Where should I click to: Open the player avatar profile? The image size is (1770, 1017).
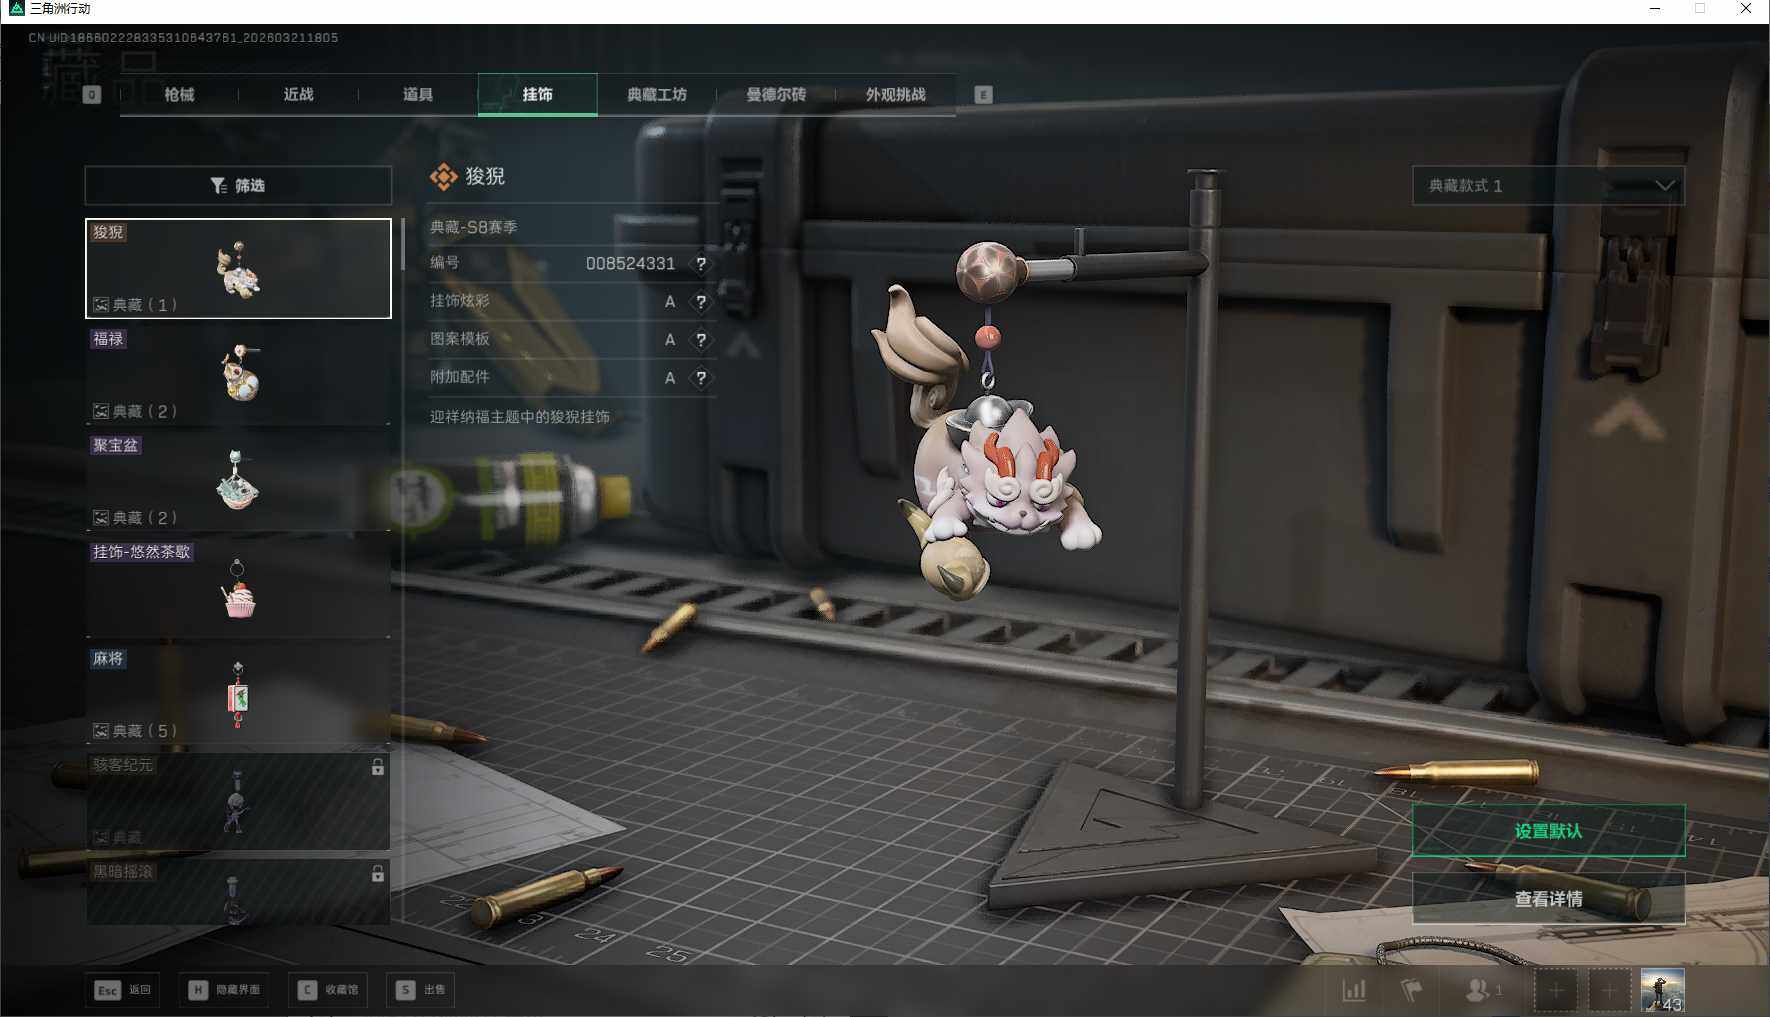pos(1662,990)
